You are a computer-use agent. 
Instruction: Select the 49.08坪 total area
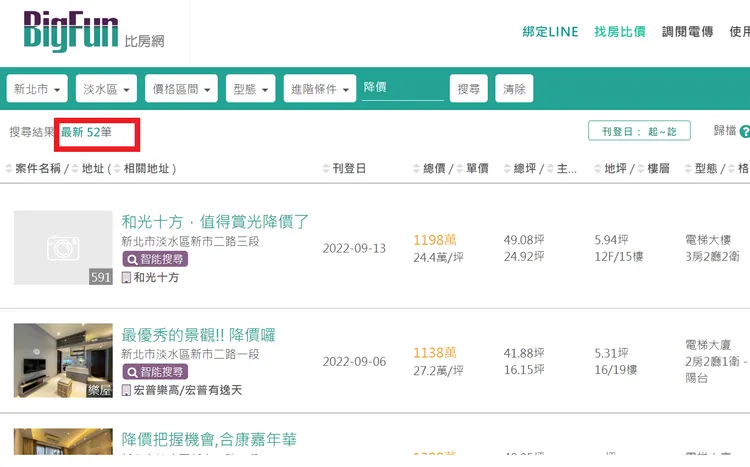pos(524,240)
